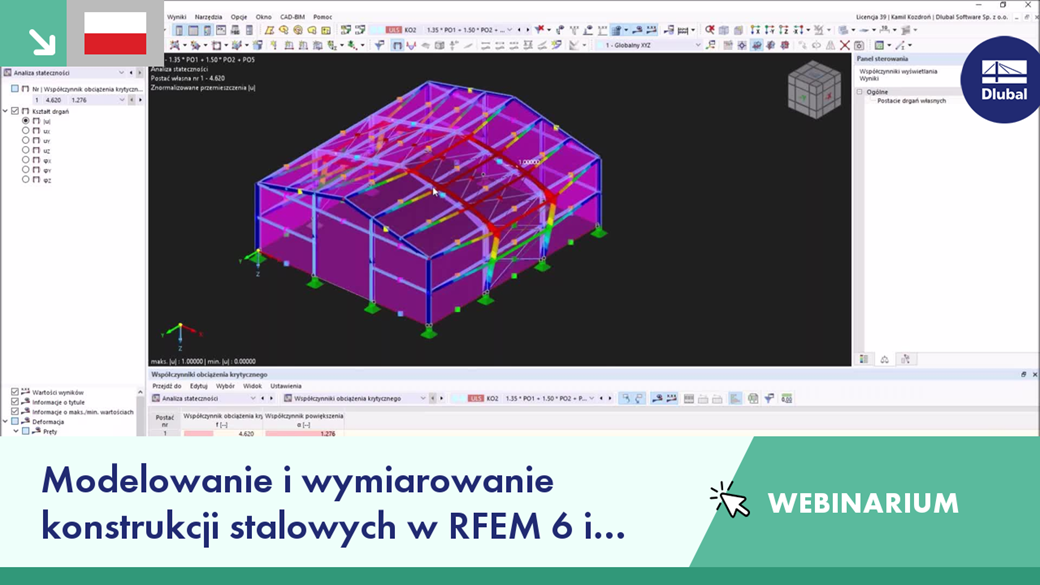Viewport: 1040px width, 585px height.
Task: Open the CAD-BIM menu
Action: (292, 17)
